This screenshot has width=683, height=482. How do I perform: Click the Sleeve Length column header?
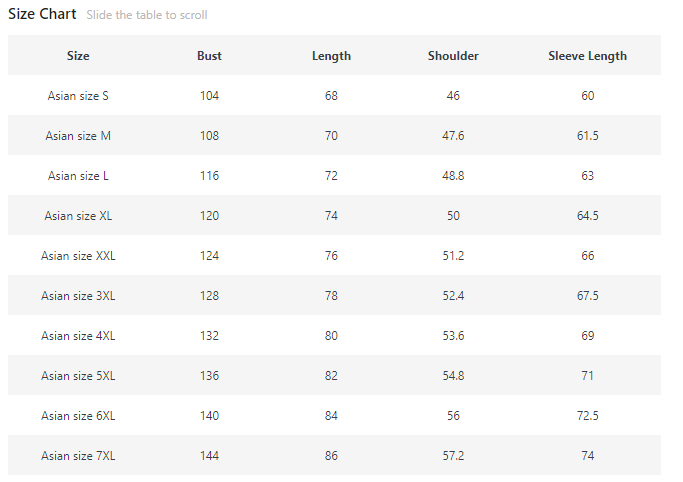[587, 56]
